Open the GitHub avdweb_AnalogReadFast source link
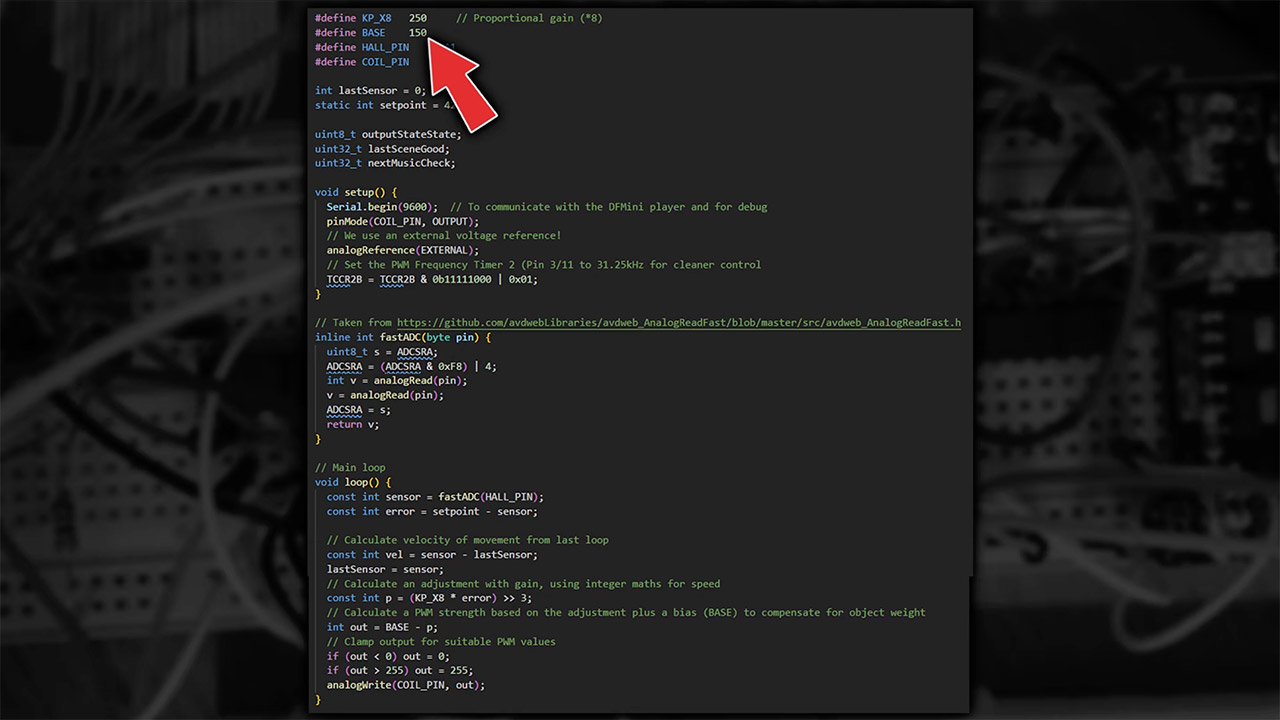 678,322
